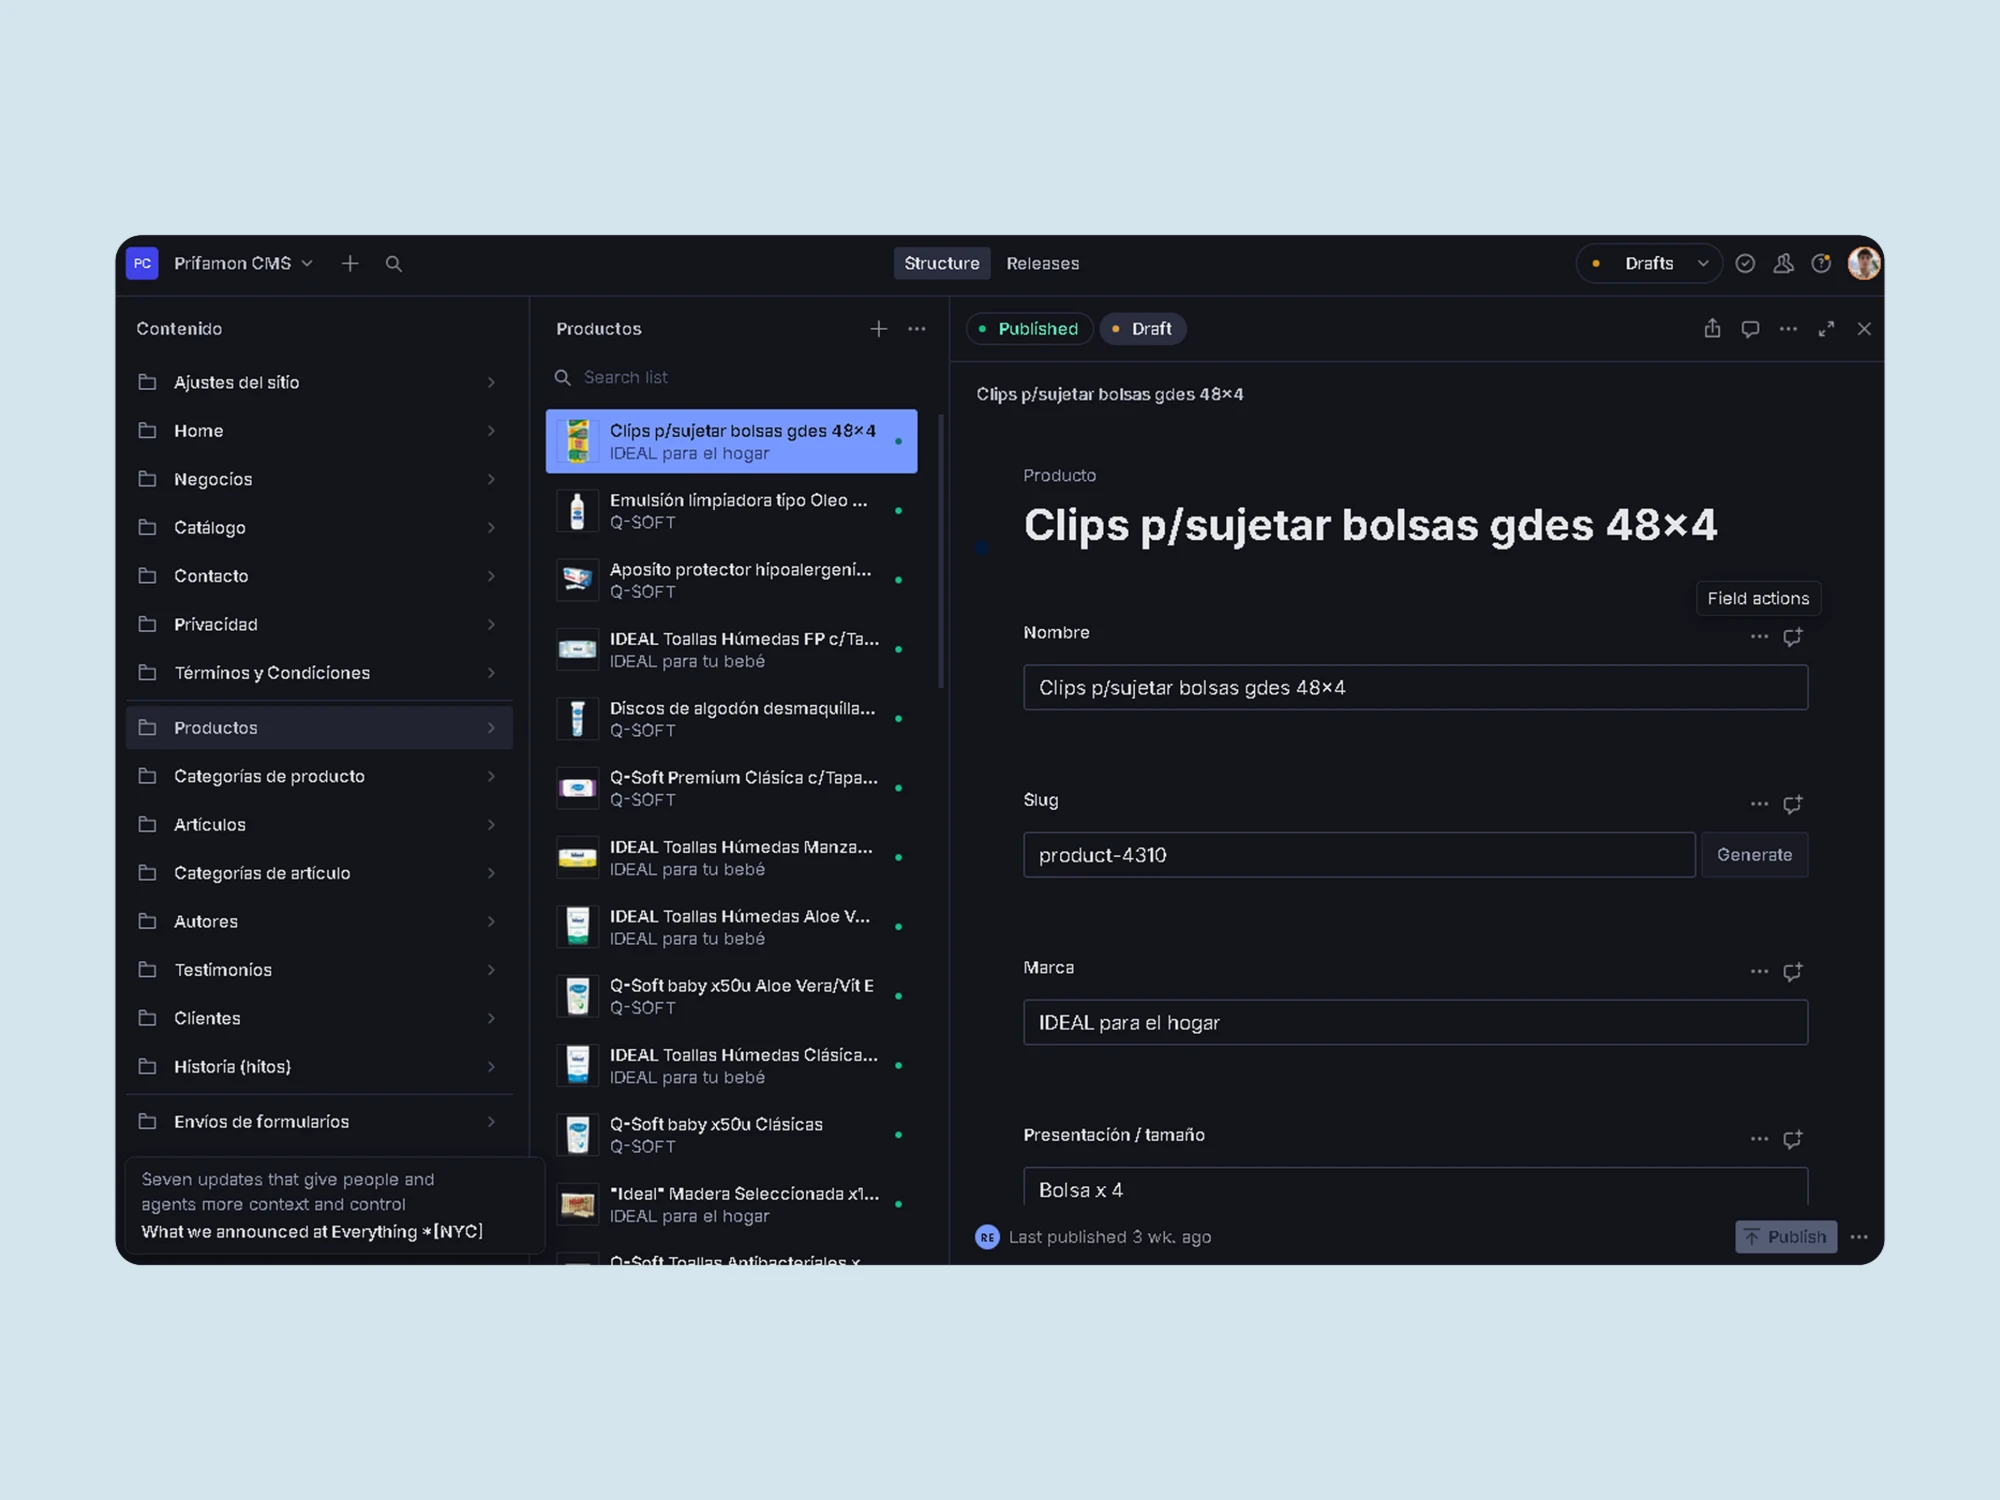Expand Envíos de formularios
The height and width of the screenshot is (1500, 2000).
pos(319,1122)
